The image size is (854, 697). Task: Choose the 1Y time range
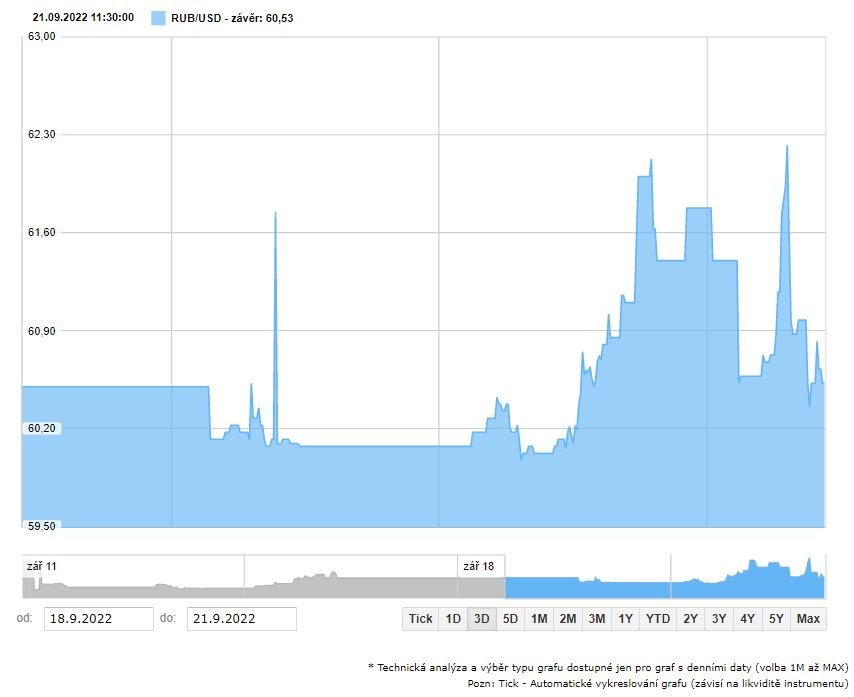point(626,619)
